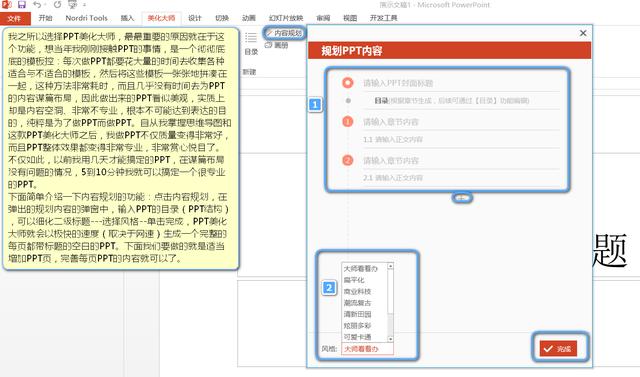Switch to the 开始 tab
The height and width of the screenshot is (377, 640).
pos(45,18)
